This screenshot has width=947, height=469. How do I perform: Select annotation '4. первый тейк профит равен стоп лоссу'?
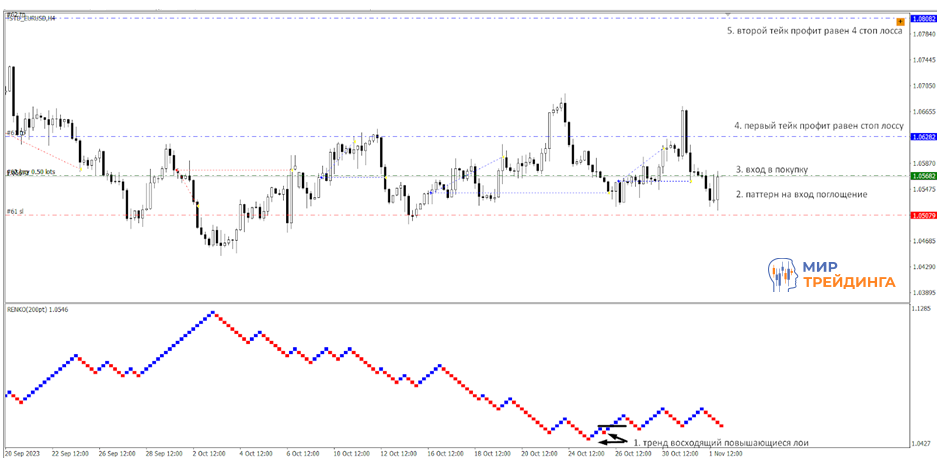(818, 127)
